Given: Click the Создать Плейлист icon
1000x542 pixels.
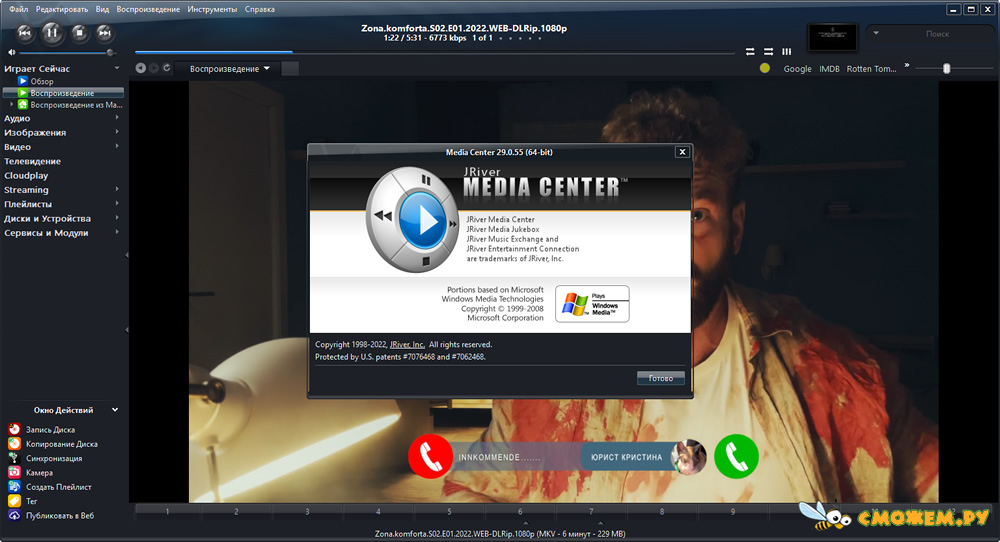Looking at the screenshot, I should click(14, 487).
